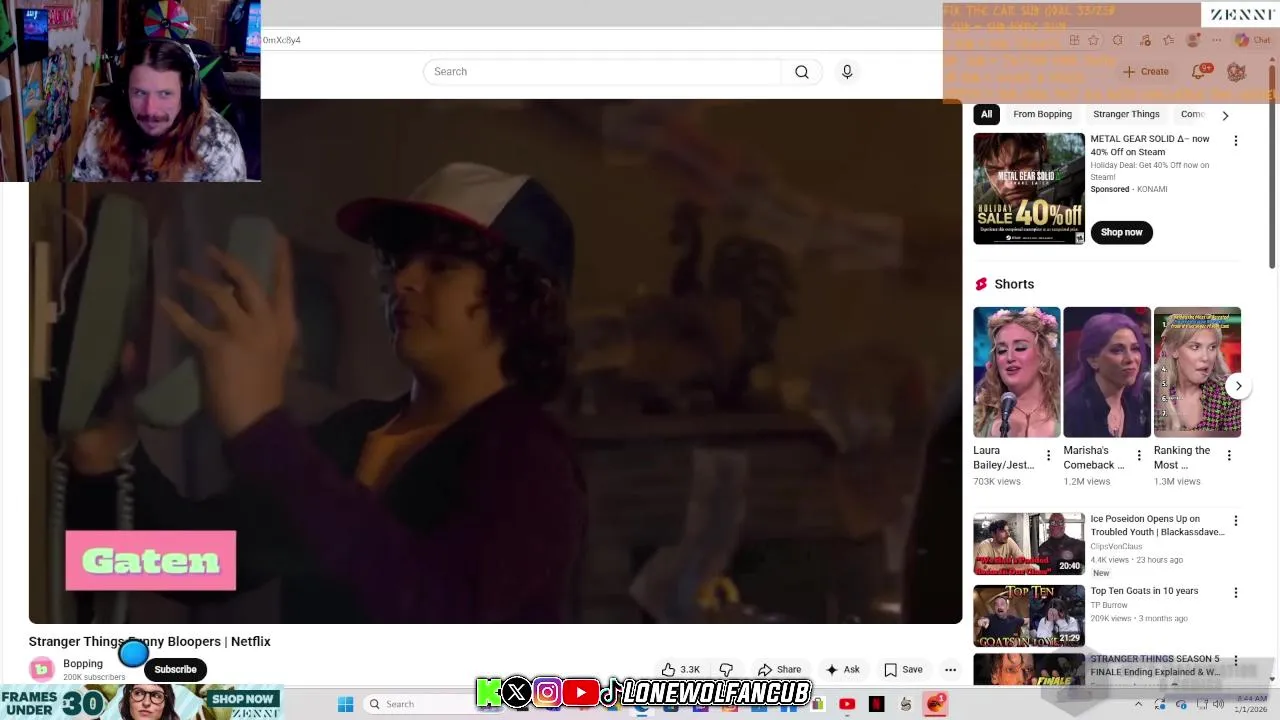The image size is (1280, 720).
Task: Open Ice Poseidon video thumbnail
Action: tap(1029, 544)
